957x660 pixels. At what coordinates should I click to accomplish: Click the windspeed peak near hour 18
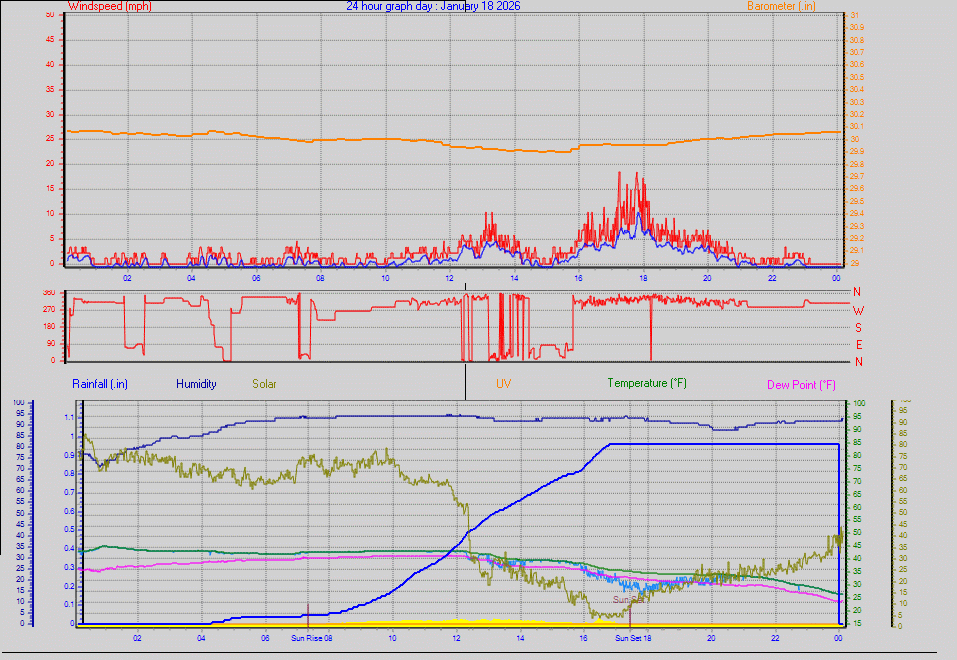(635, 173)
